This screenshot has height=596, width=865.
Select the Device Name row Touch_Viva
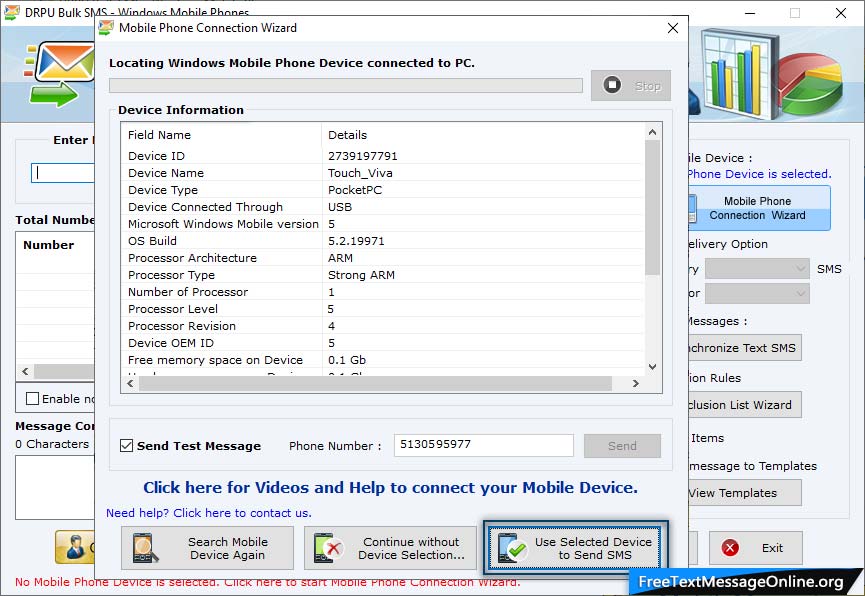tap(383, 173)
